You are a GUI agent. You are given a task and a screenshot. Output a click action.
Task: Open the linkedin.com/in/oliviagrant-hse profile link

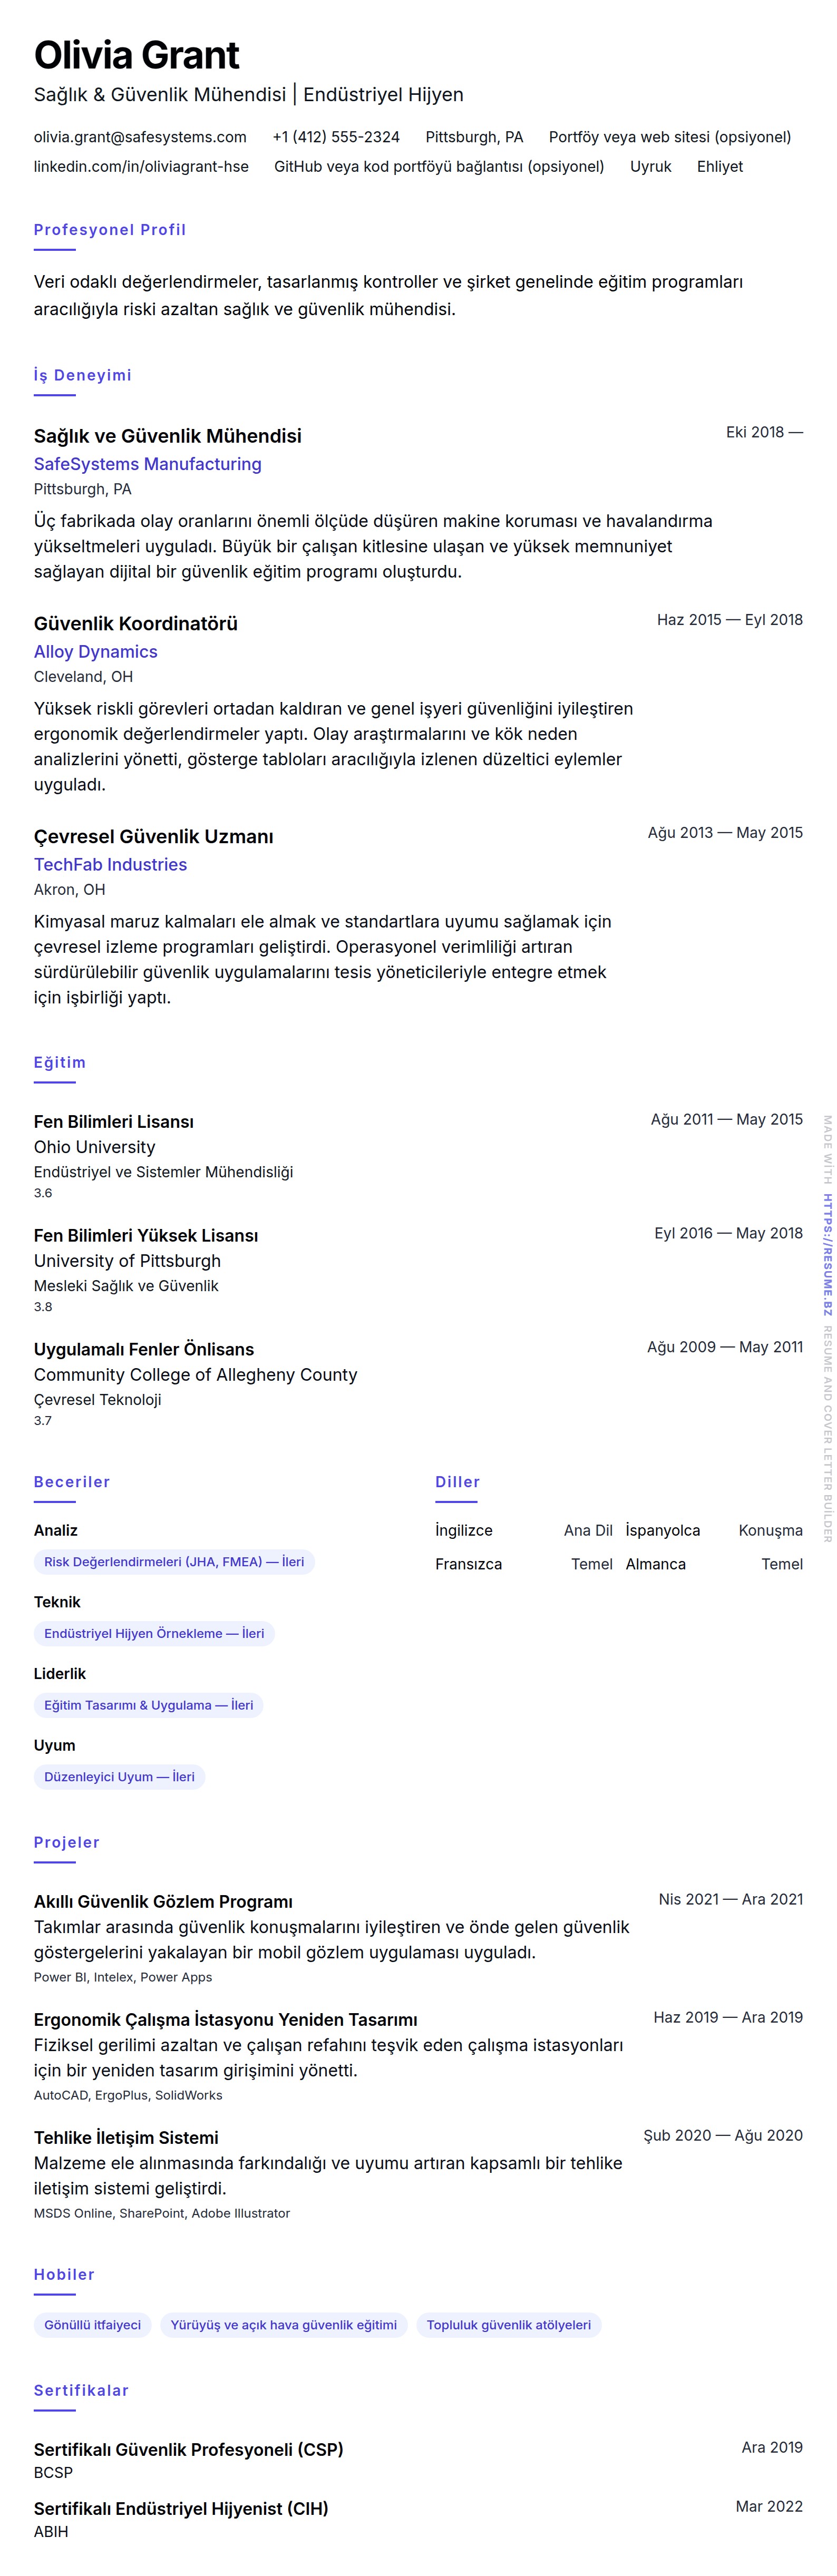point(141,167)
